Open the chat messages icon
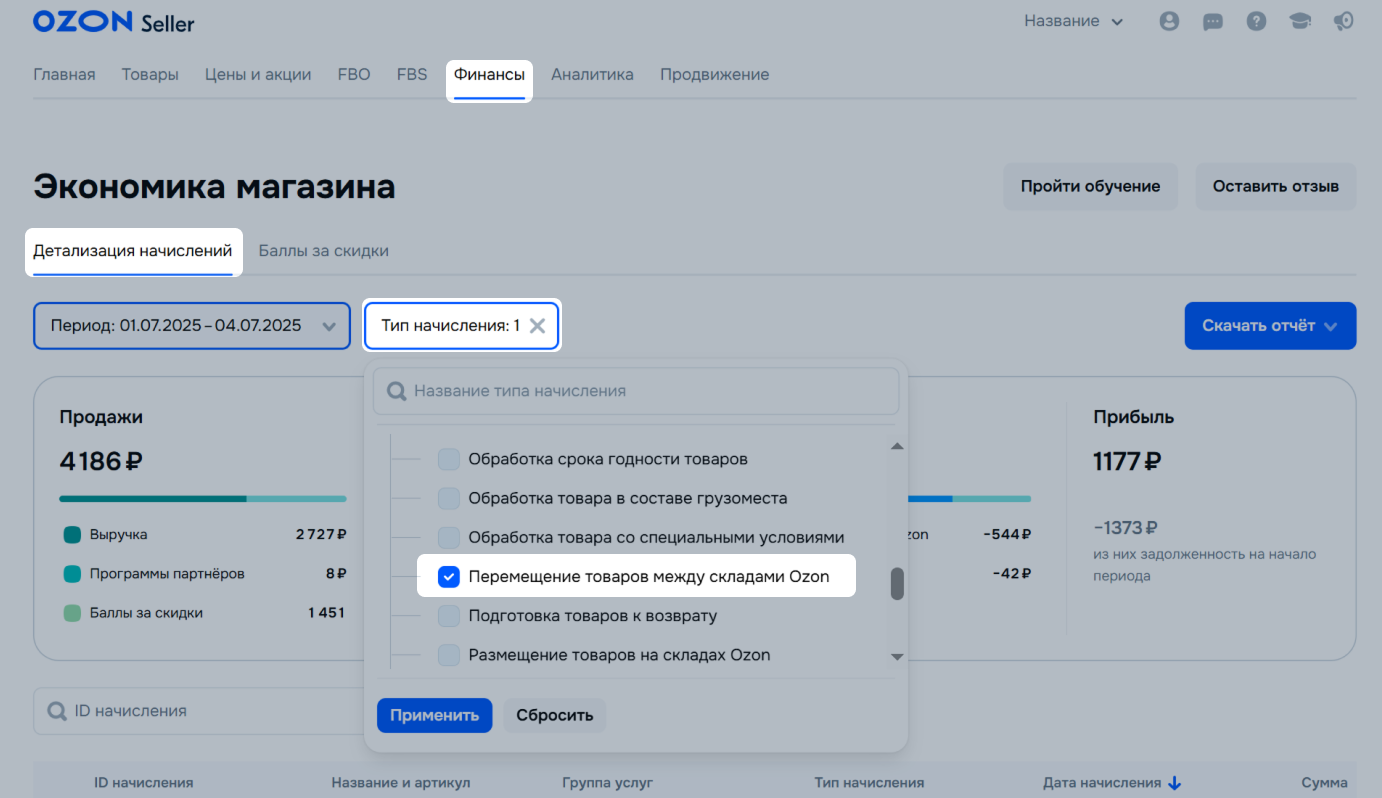The image size is (1382, 798). pos(1213,21)
